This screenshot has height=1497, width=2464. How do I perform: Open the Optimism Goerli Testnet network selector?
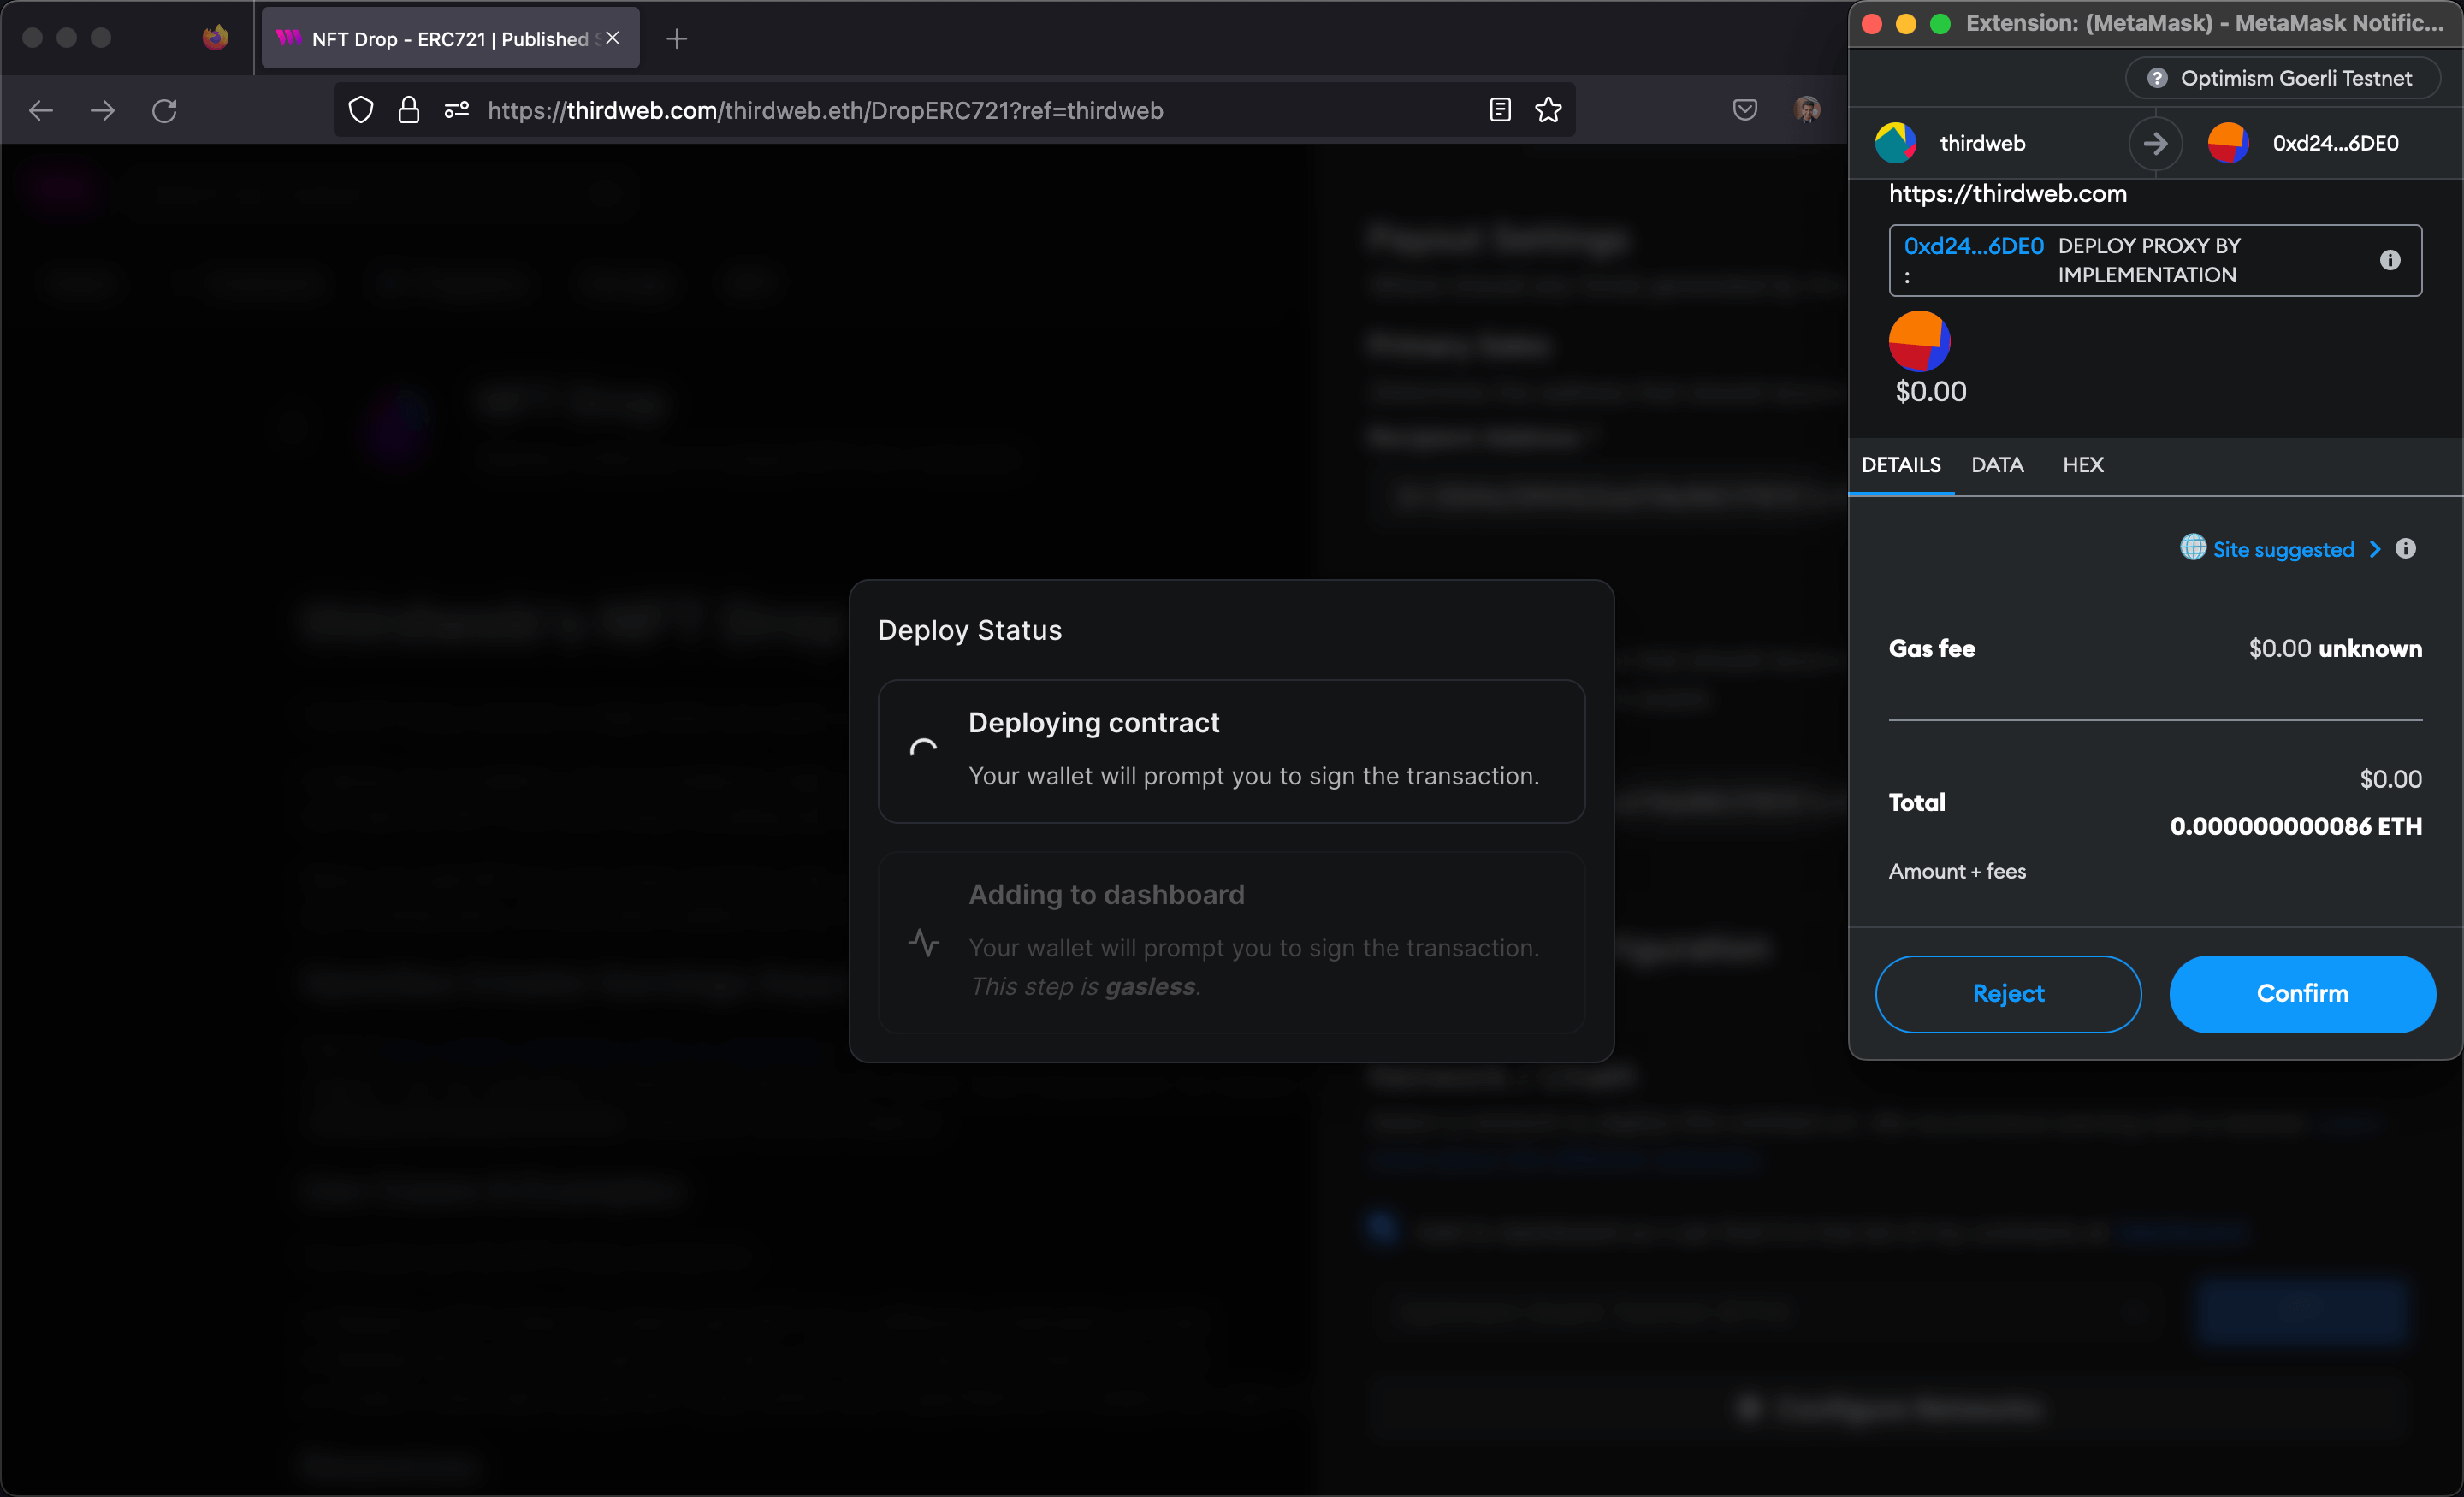2282,78
